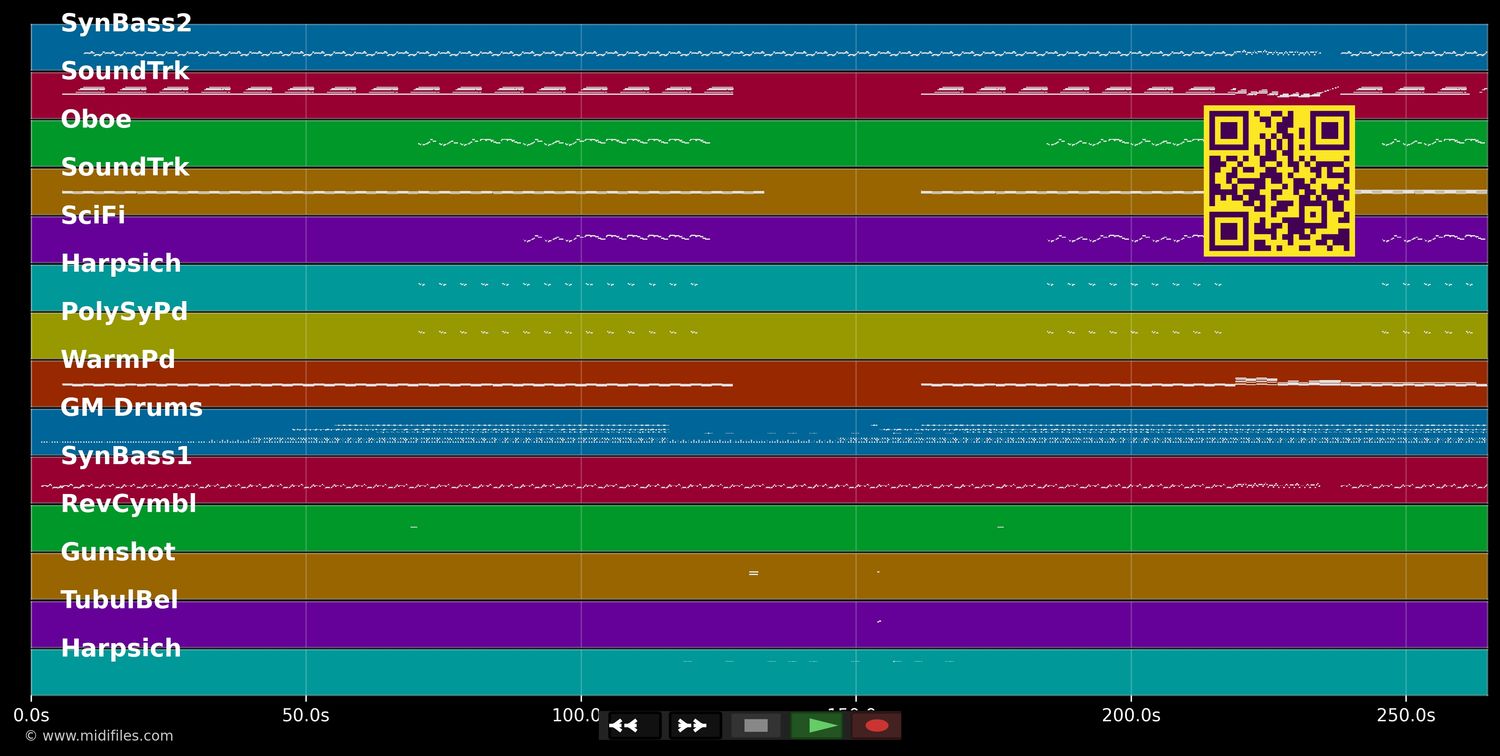Image resolution: width=1500 pixels, height=756 pixels.
Task: Select the Gunshot track label
Action: pos(118,552)
